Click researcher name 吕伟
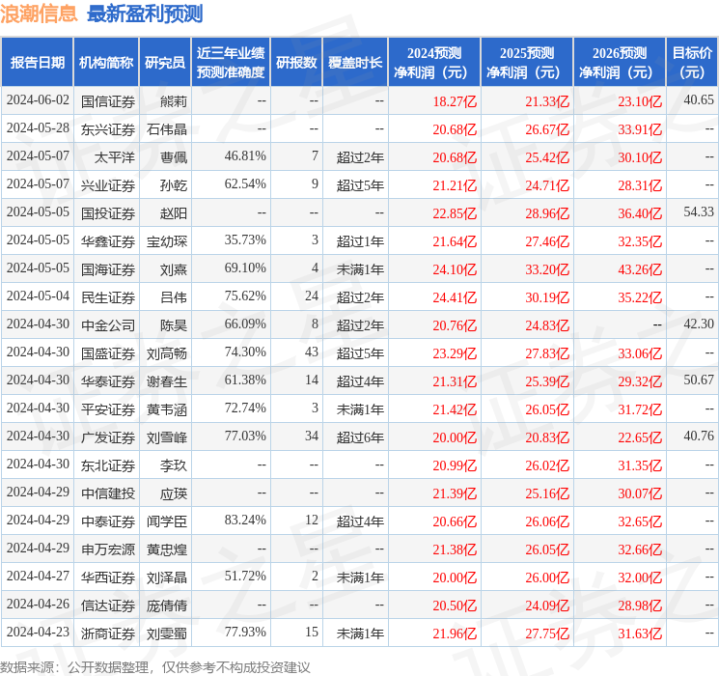The image size is (719, 676). [173, 297]
